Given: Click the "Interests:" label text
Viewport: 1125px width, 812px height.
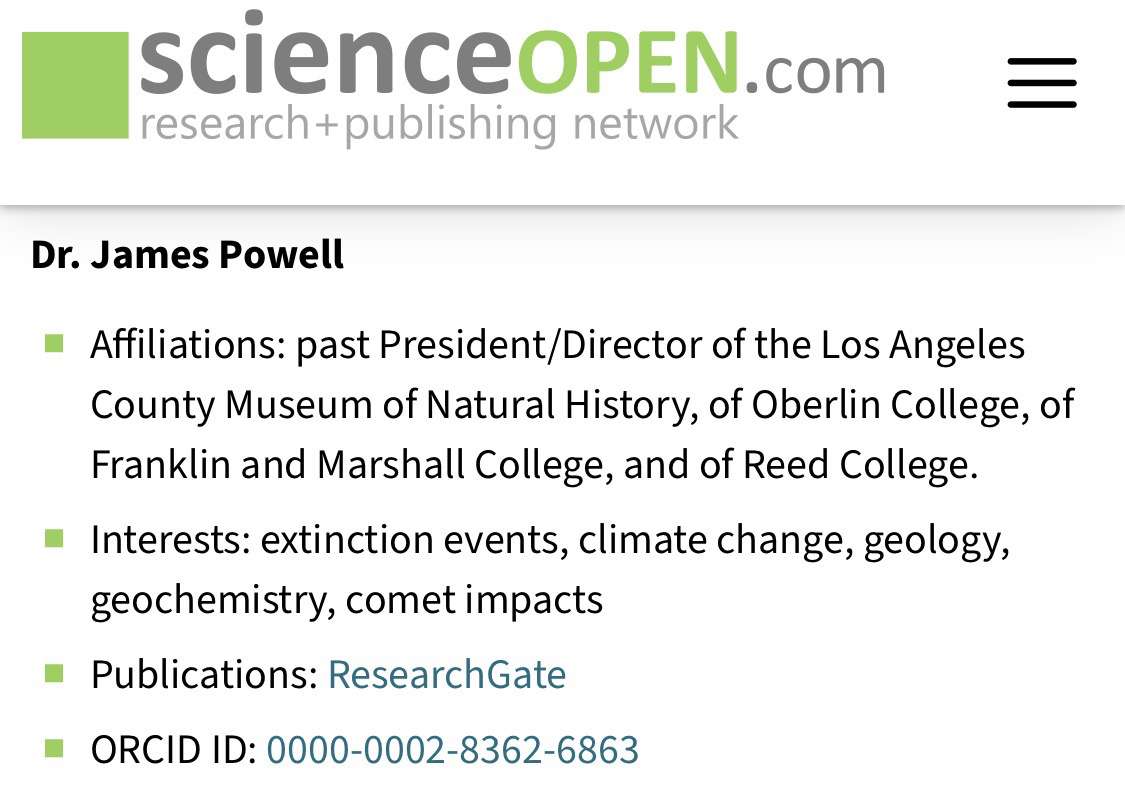Looking at the screenshot, I should (170, 541).
